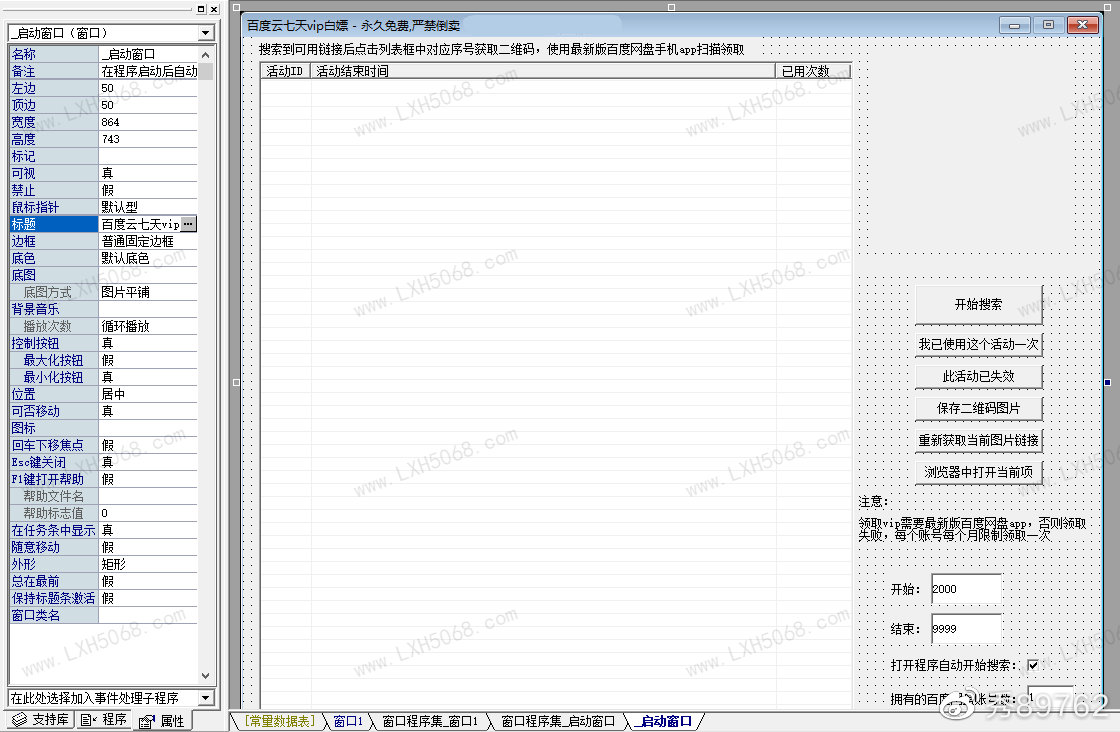The width and height of the screenshot is (1120, 732).
Task: Select the 总在最前 property row
Action: point(104,581)
